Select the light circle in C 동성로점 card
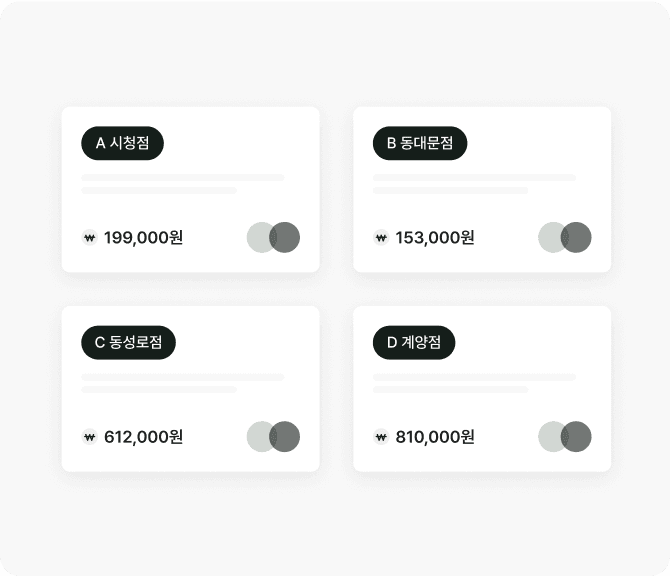The image size is (670, 576). [x=257, y=436]
